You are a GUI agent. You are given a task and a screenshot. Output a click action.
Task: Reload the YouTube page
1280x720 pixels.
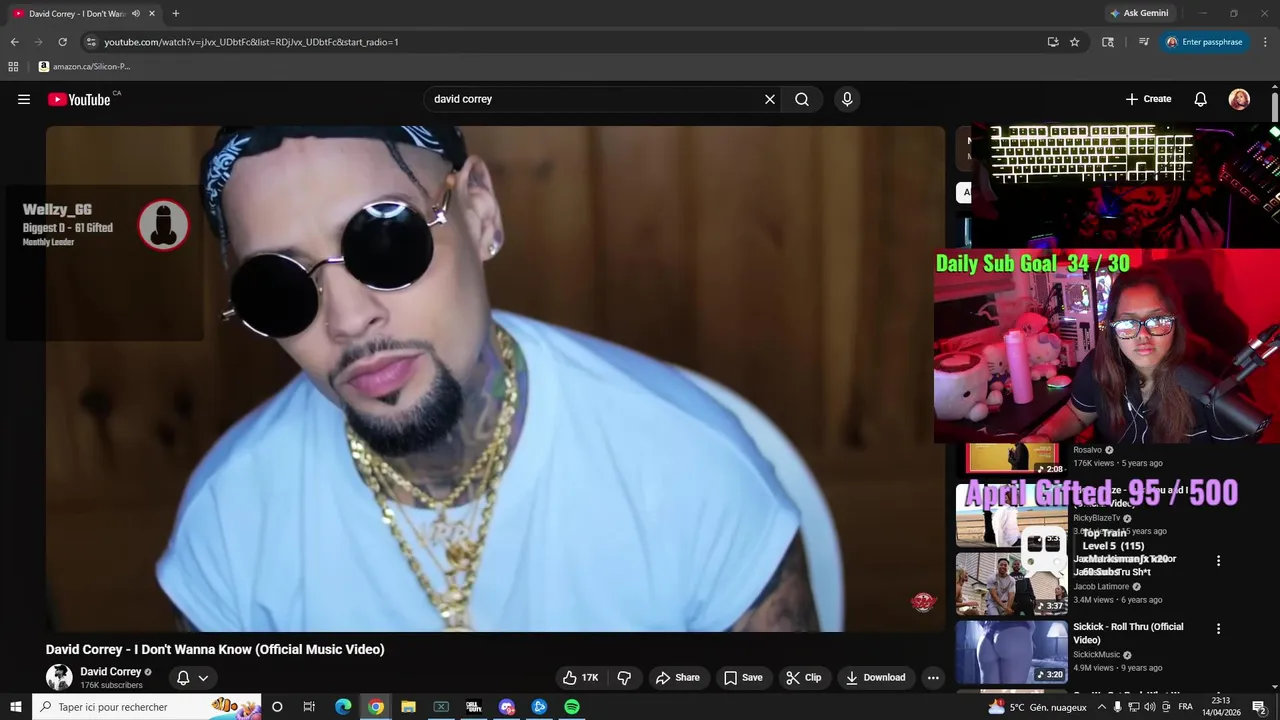tap(62, 42)
